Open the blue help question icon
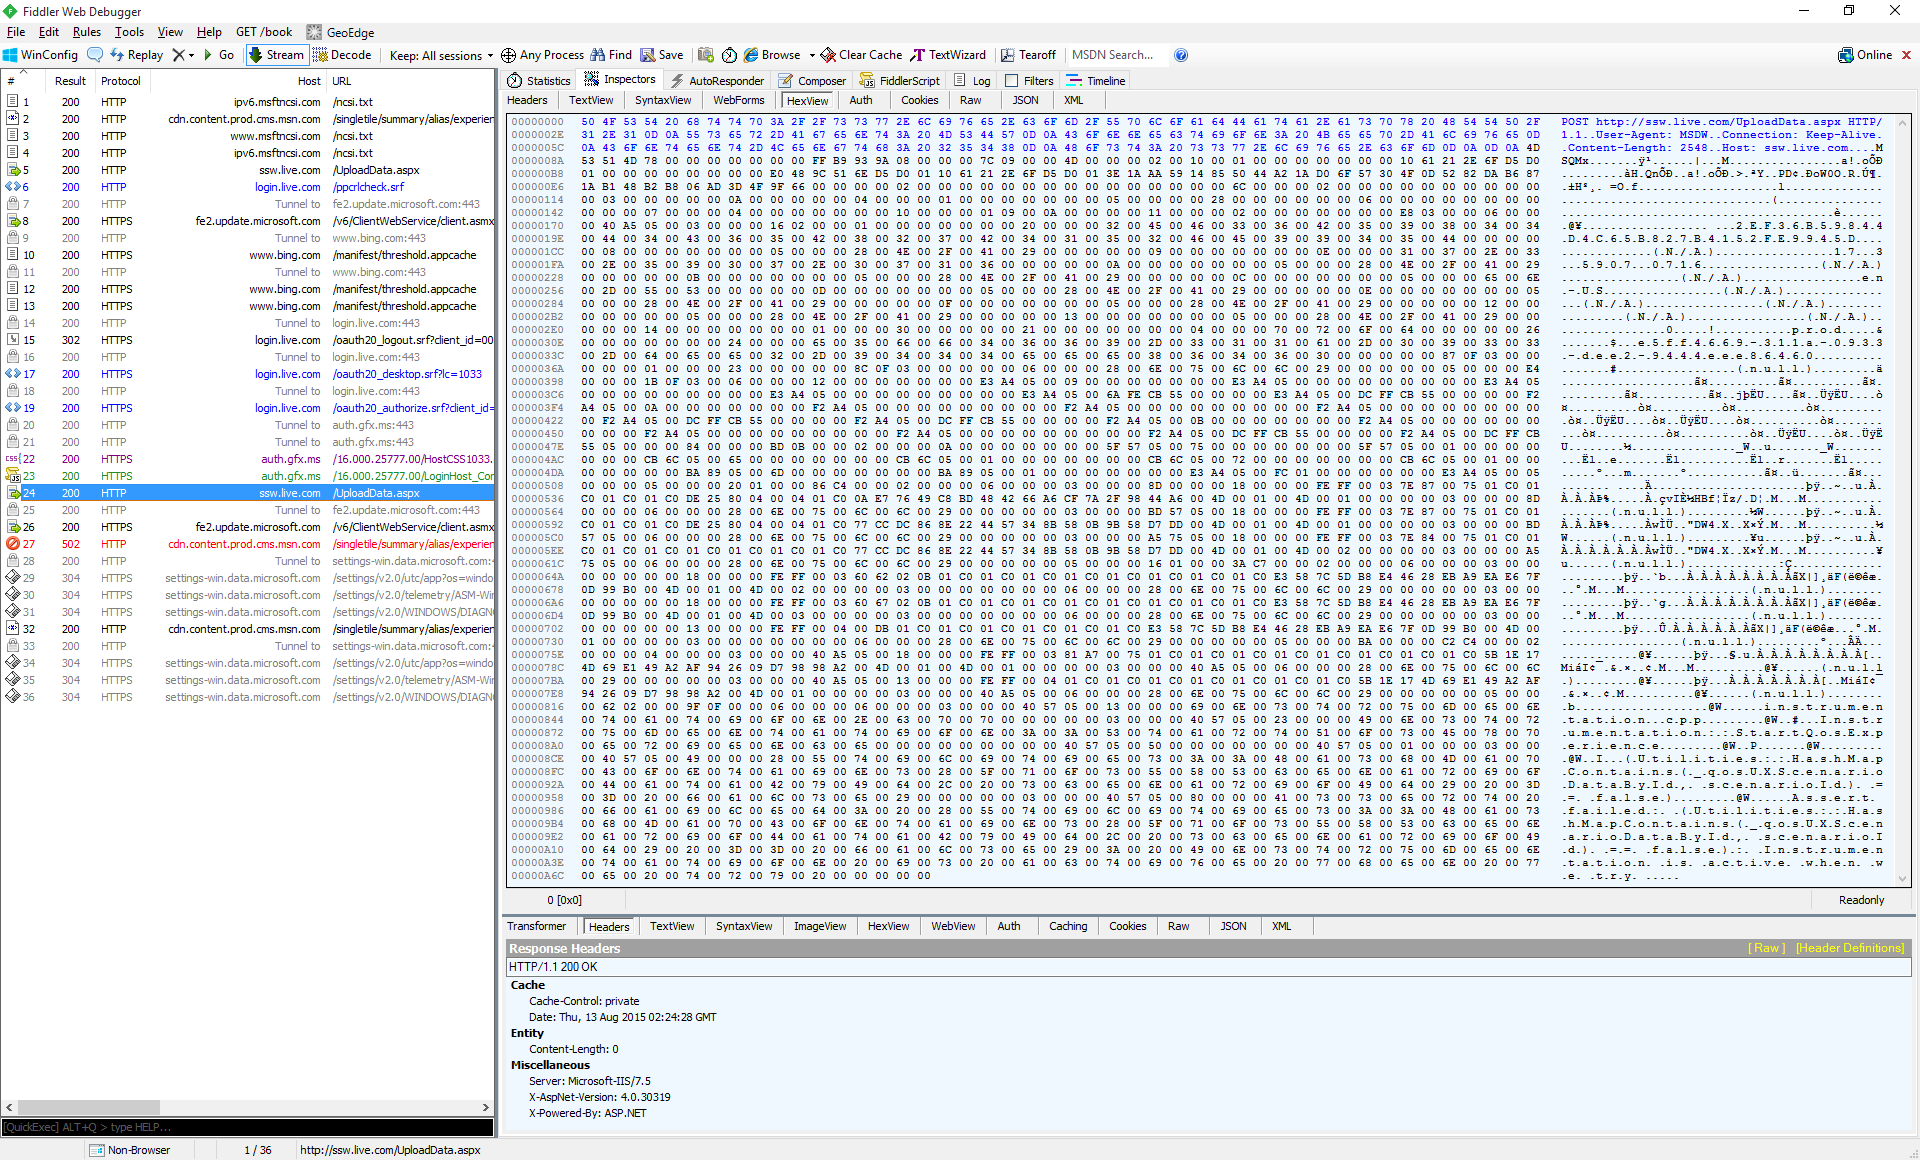 pos(1181,55)
